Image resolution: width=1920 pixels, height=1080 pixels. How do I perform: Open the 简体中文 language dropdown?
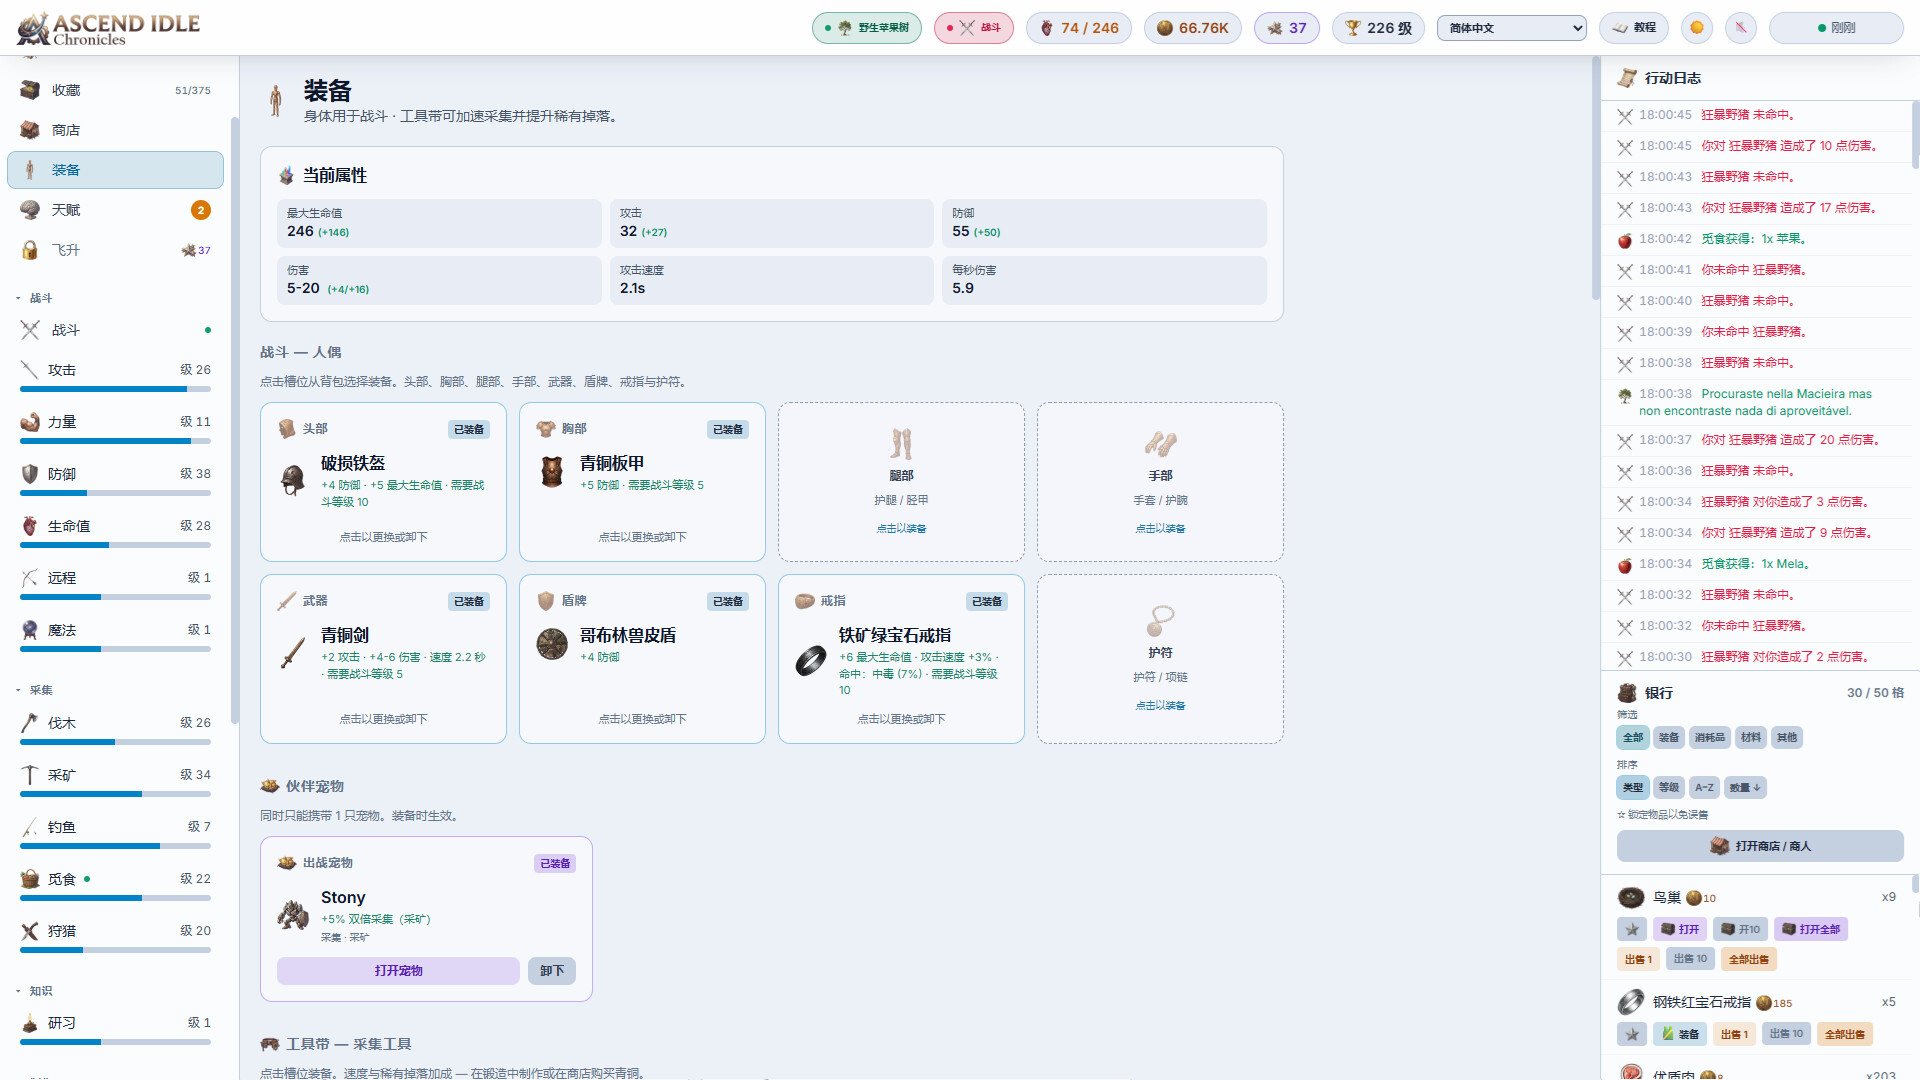[1511, 28]
